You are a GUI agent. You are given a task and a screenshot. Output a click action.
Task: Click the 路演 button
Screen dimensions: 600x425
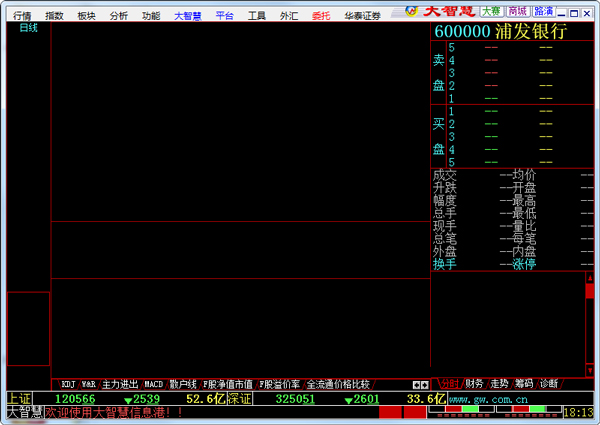pos(543,11)
